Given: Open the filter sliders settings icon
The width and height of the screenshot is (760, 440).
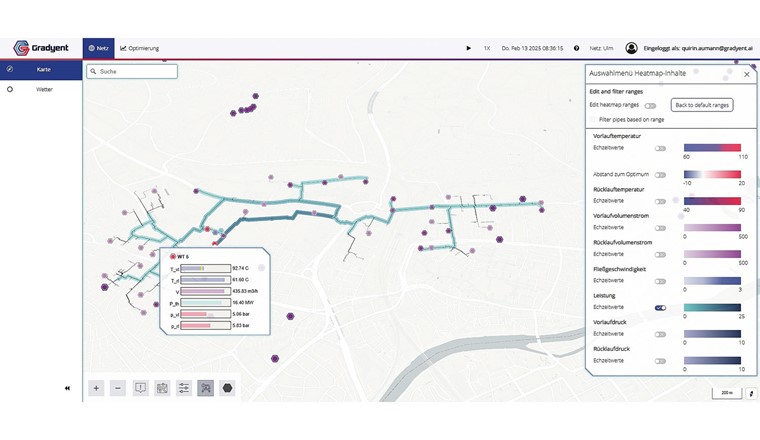Looking at the screenshot, I should 184,388.
